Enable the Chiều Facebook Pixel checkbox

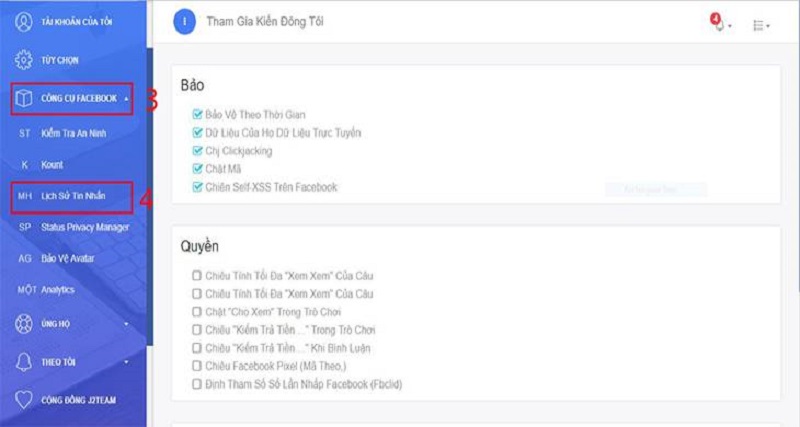click(197, 366)
